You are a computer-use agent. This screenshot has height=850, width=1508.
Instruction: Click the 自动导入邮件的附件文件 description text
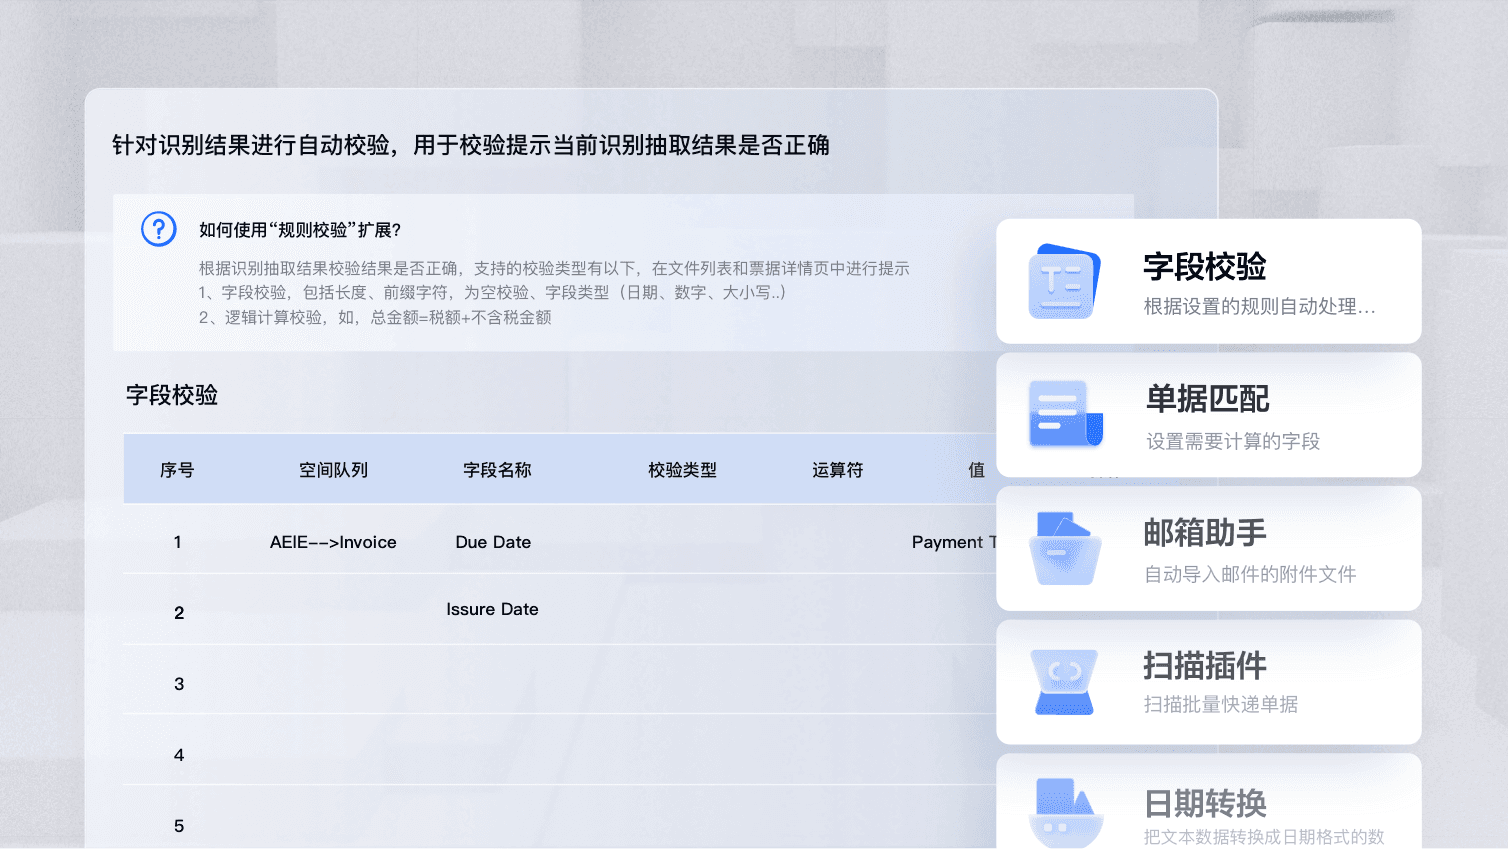coord(1250,574)
